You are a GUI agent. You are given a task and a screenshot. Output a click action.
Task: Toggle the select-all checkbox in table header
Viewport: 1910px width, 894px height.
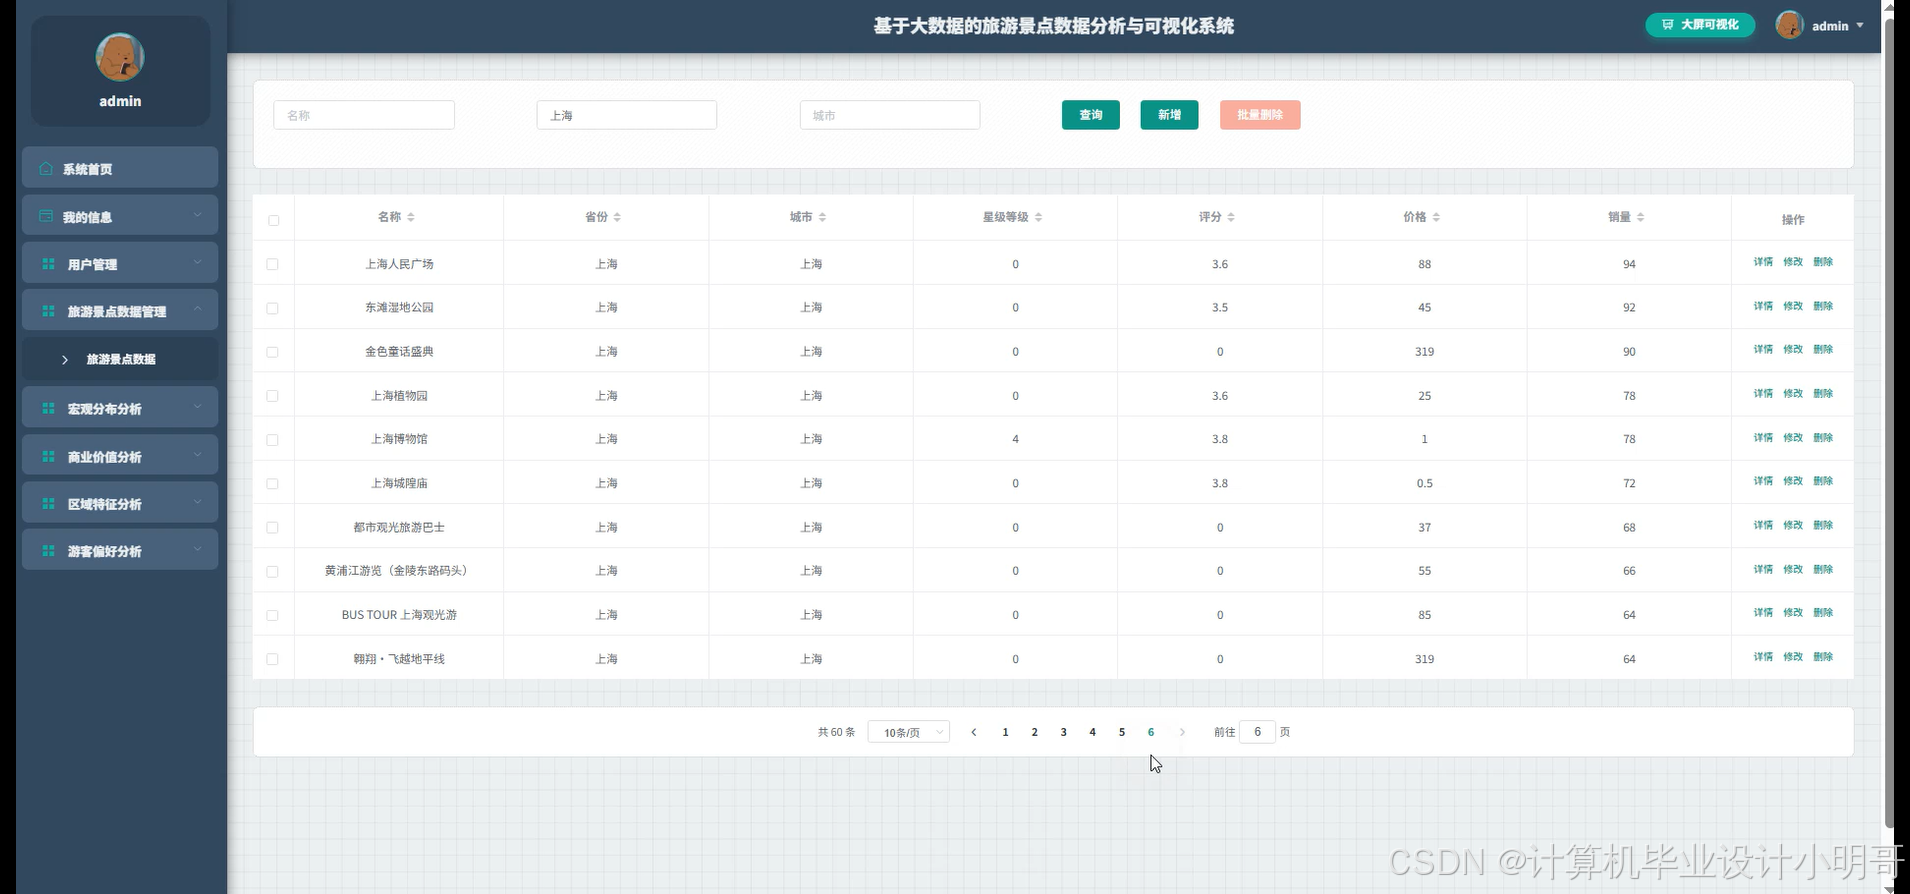click(273, 220)
